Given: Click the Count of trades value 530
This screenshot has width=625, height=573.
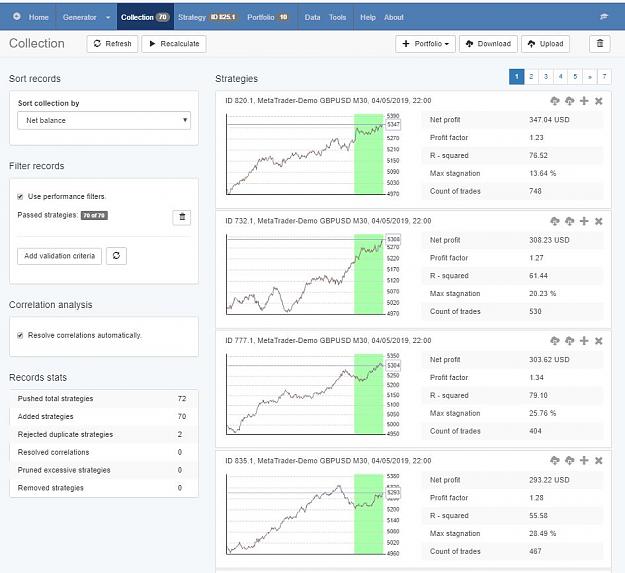Looking at the screenshot, I should coord(535,311).
